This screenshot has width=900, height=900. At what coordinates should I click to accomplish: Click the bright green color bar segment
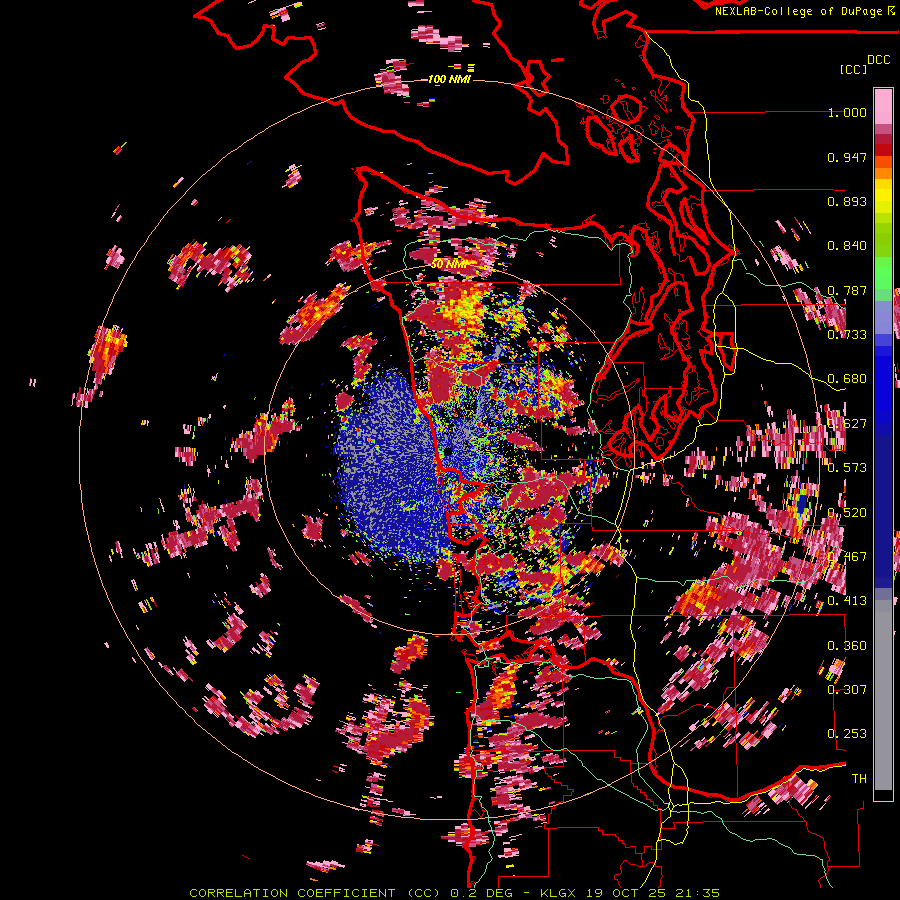883,272
